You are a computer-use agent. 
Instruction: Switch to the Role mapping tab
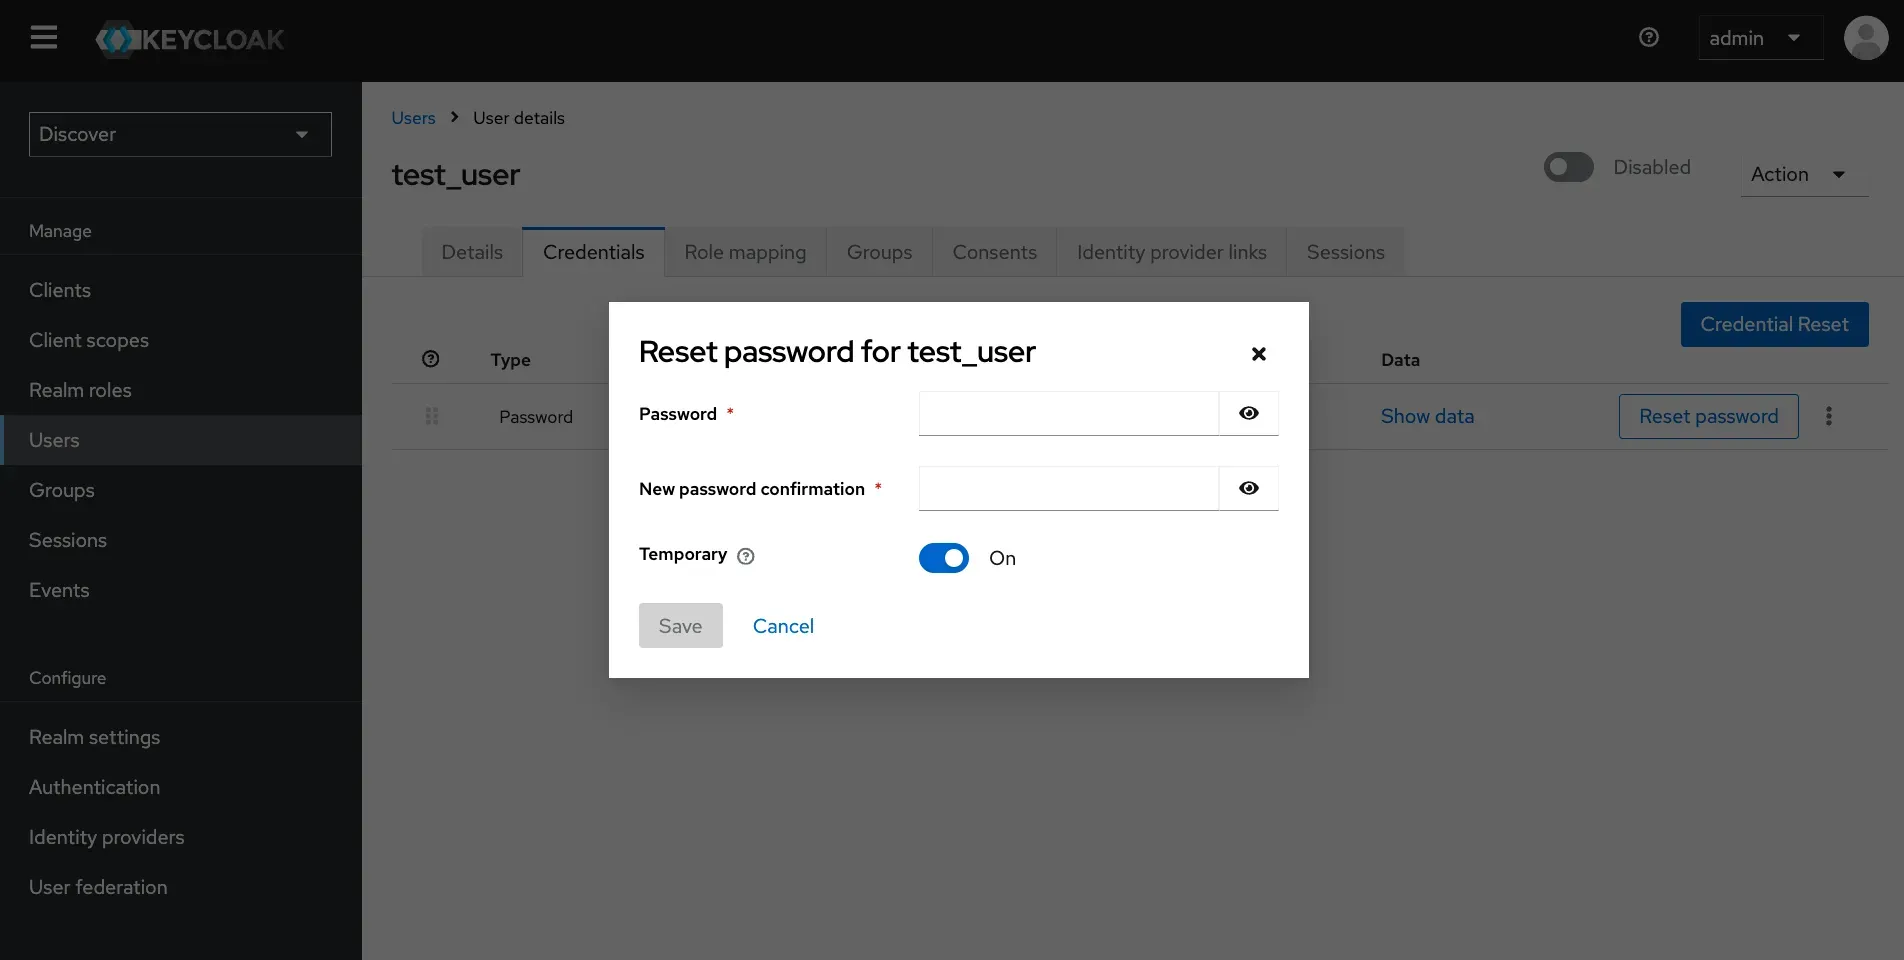(744, 252)
